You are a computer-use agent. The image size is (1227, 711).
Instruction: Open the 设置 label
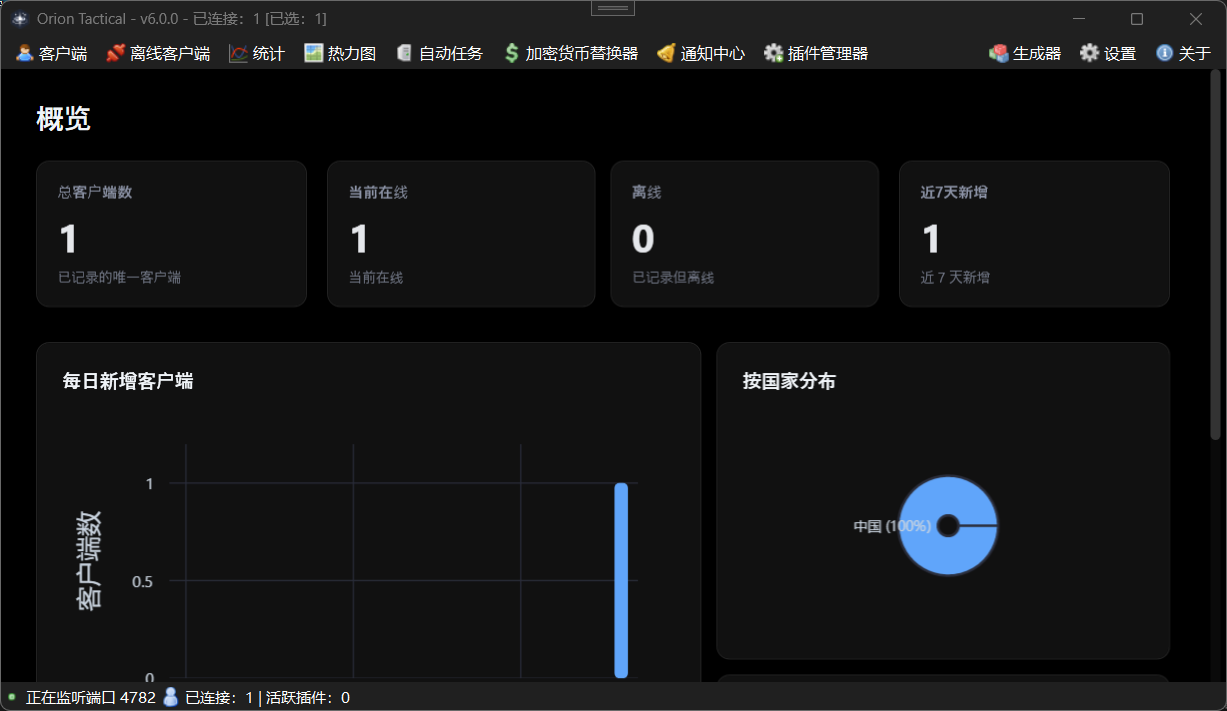tap(1120, 54)
